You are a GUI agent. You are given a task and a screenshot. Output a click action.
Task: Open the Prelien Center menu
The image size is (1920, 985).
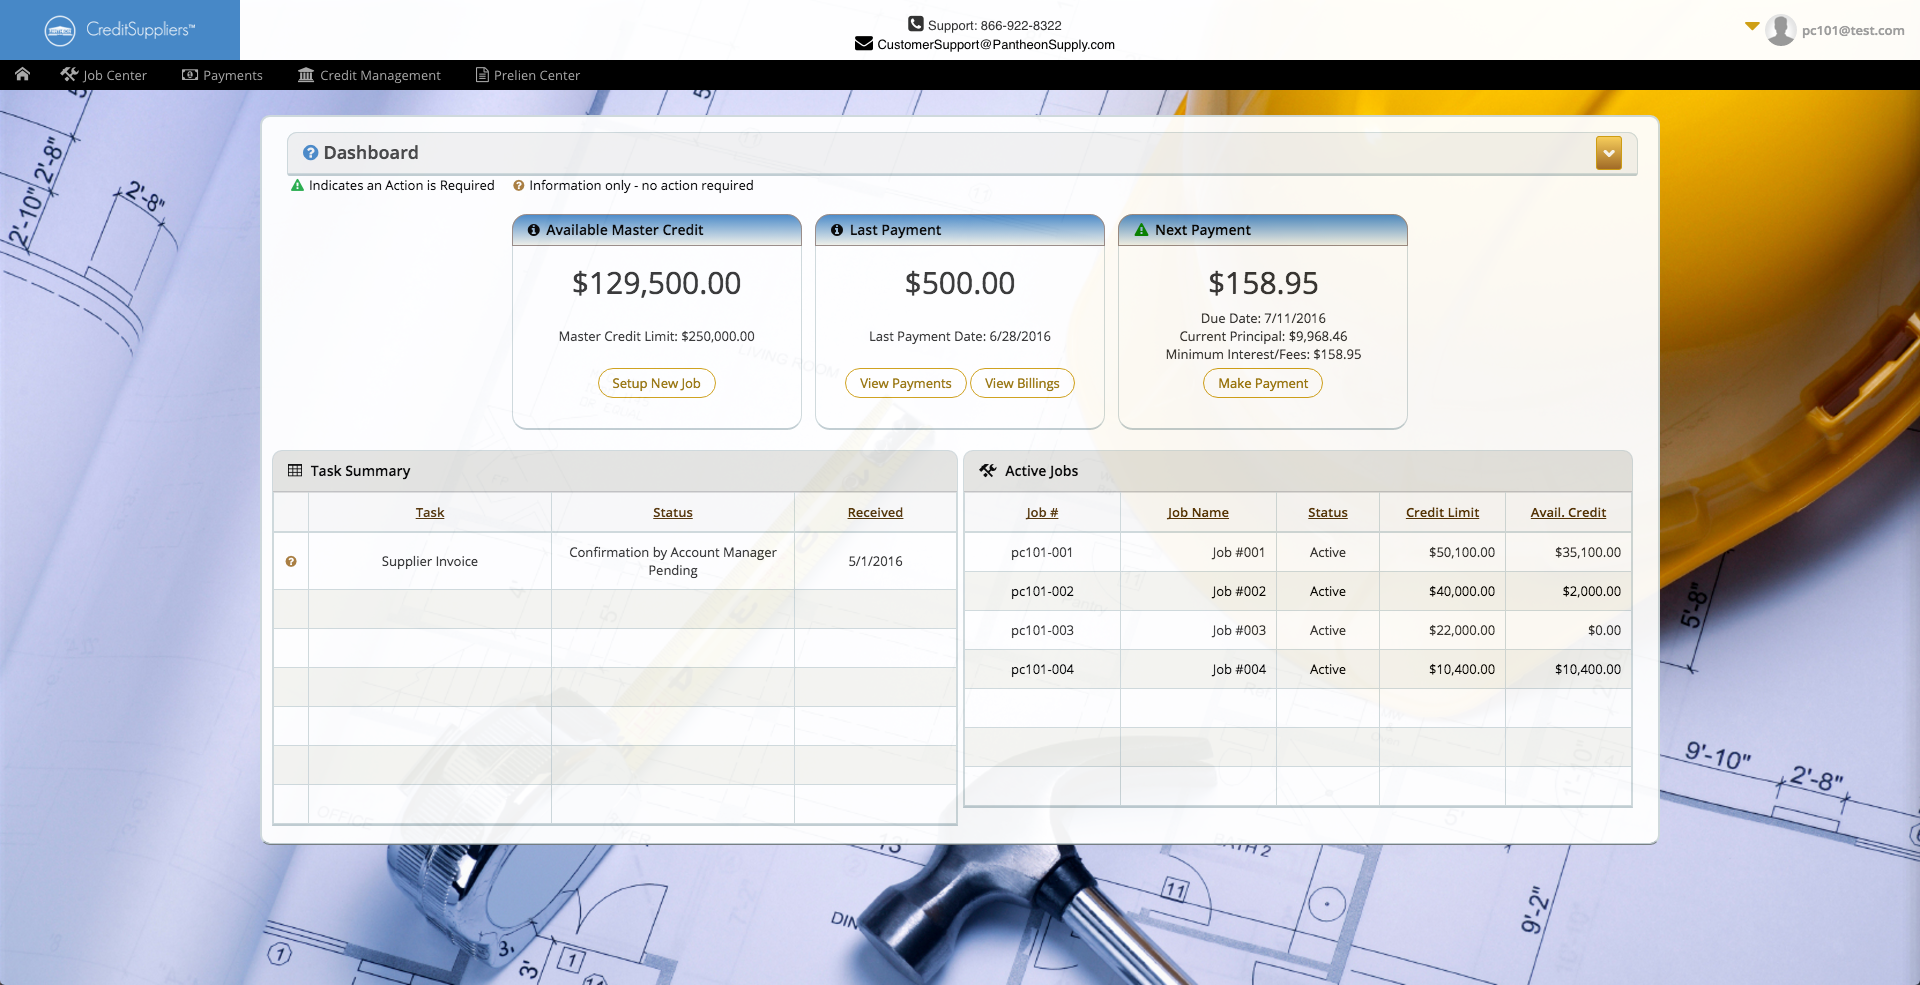coord(527,75)
